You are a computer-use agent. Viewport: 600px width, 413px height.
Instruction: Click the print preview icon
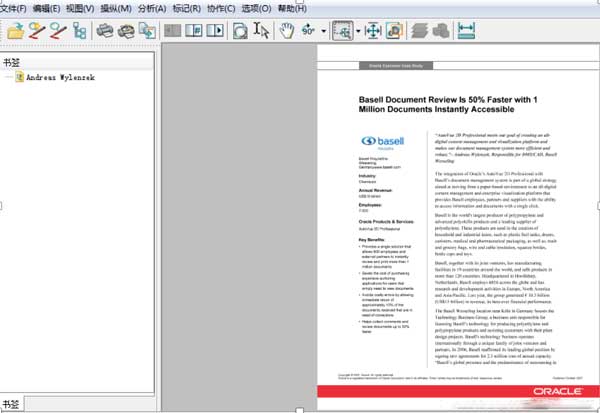coord(126,31)
